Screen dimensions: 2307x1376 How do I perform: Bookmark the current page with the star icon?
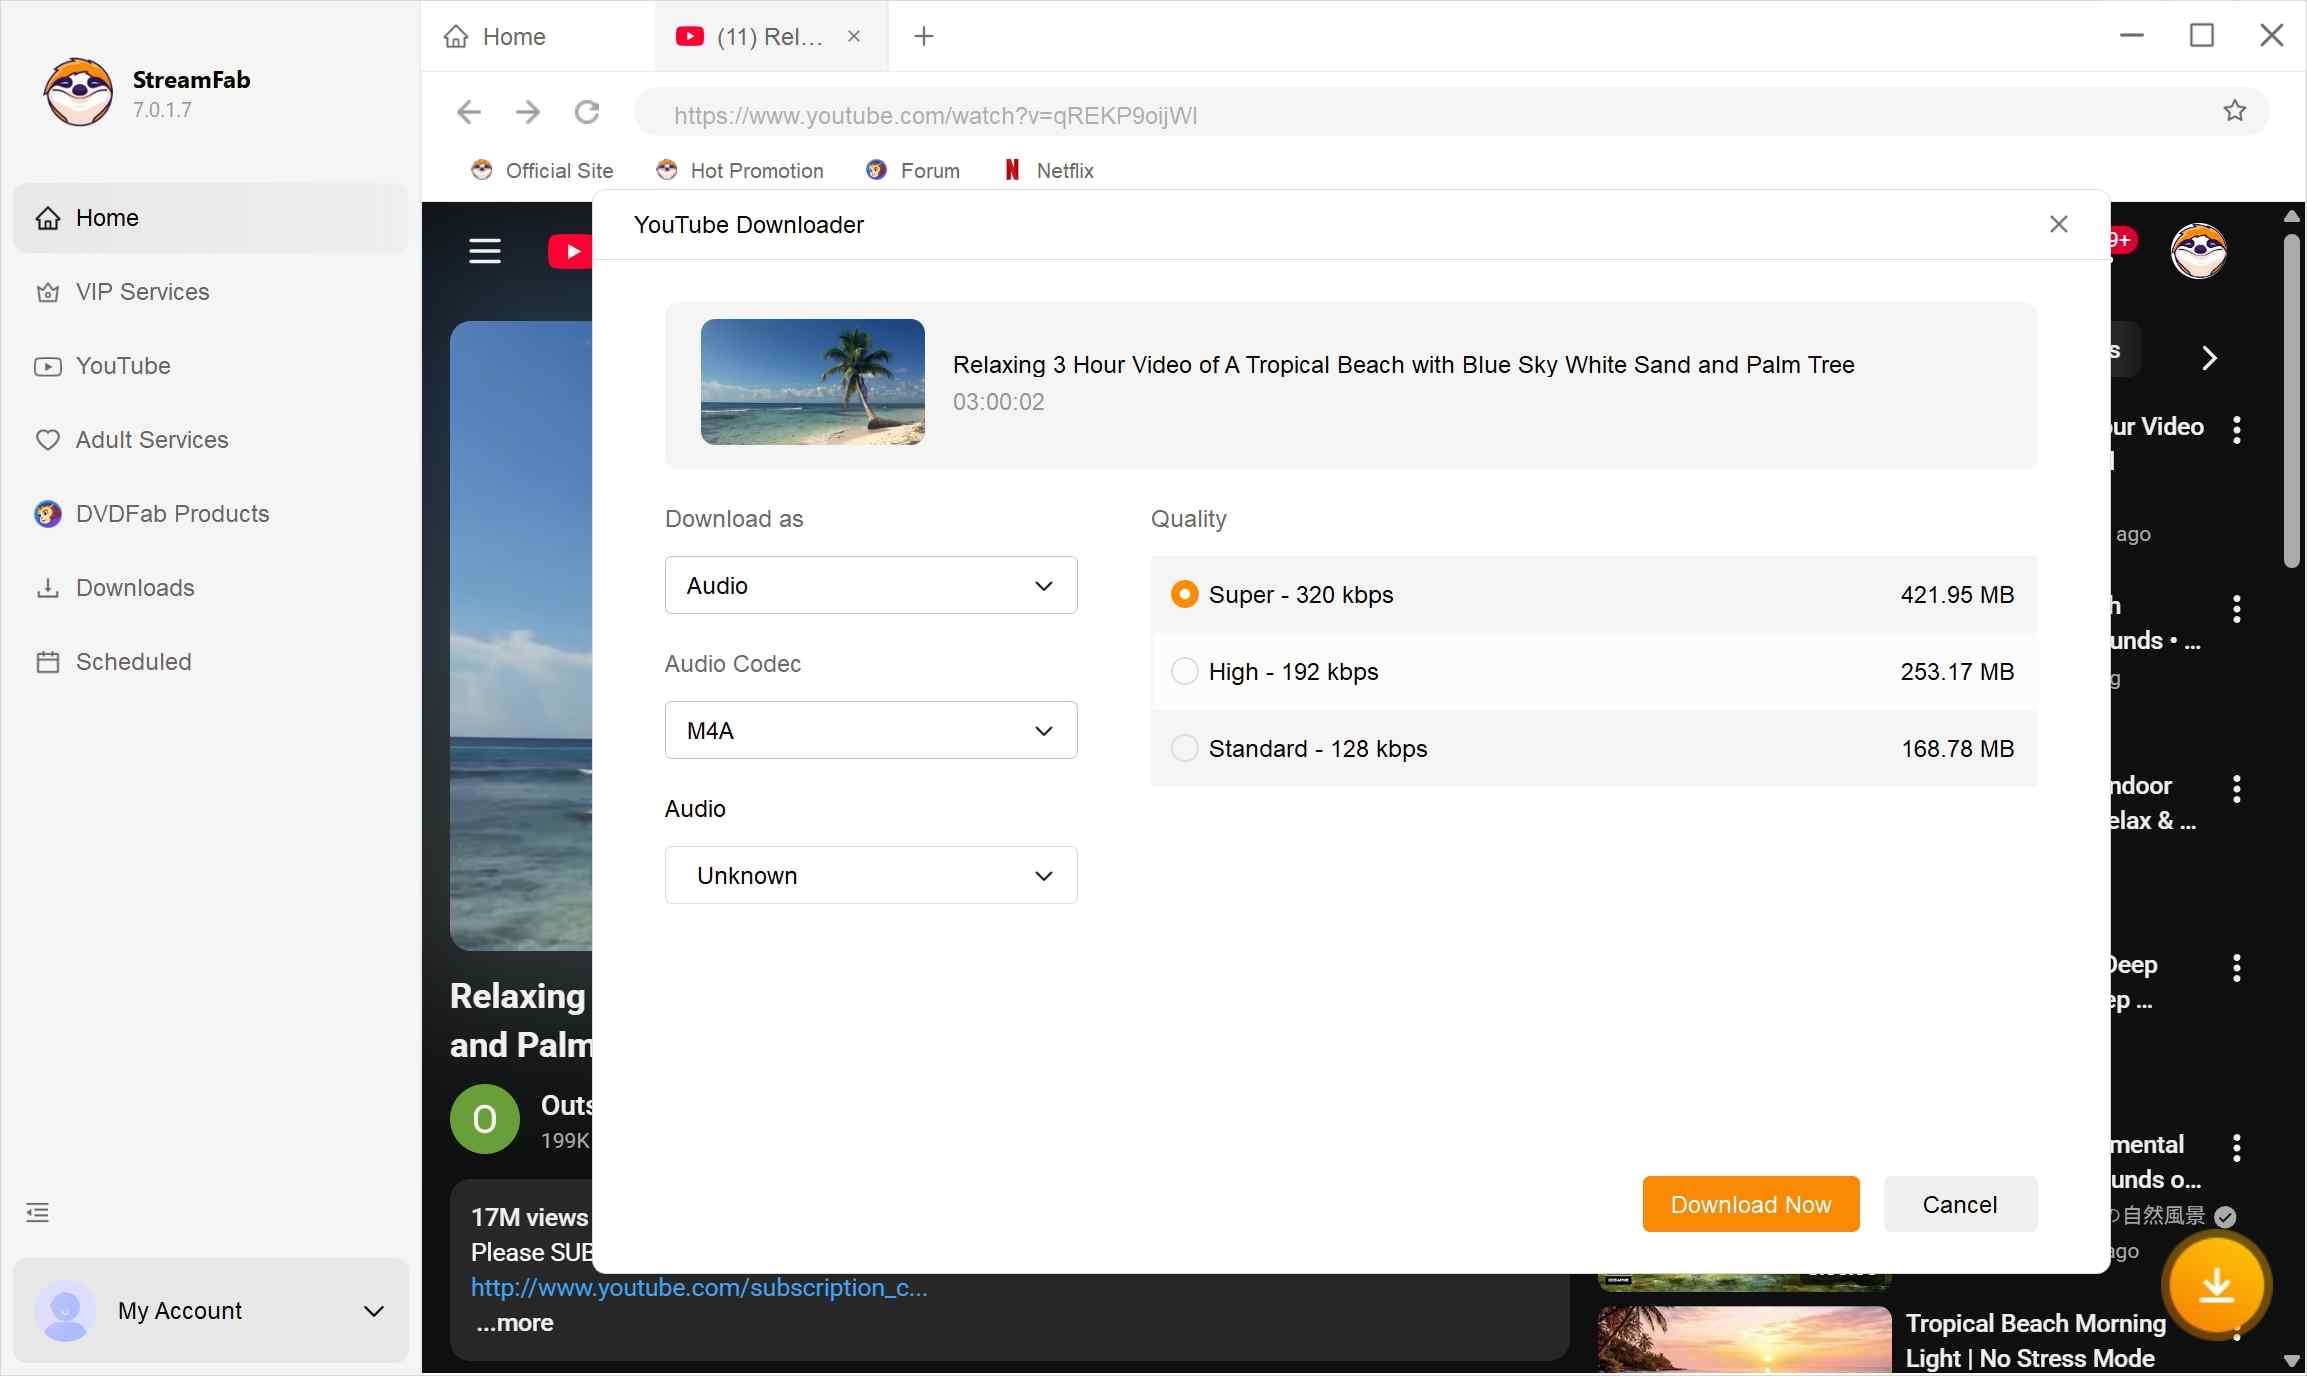coord(2235,111)
